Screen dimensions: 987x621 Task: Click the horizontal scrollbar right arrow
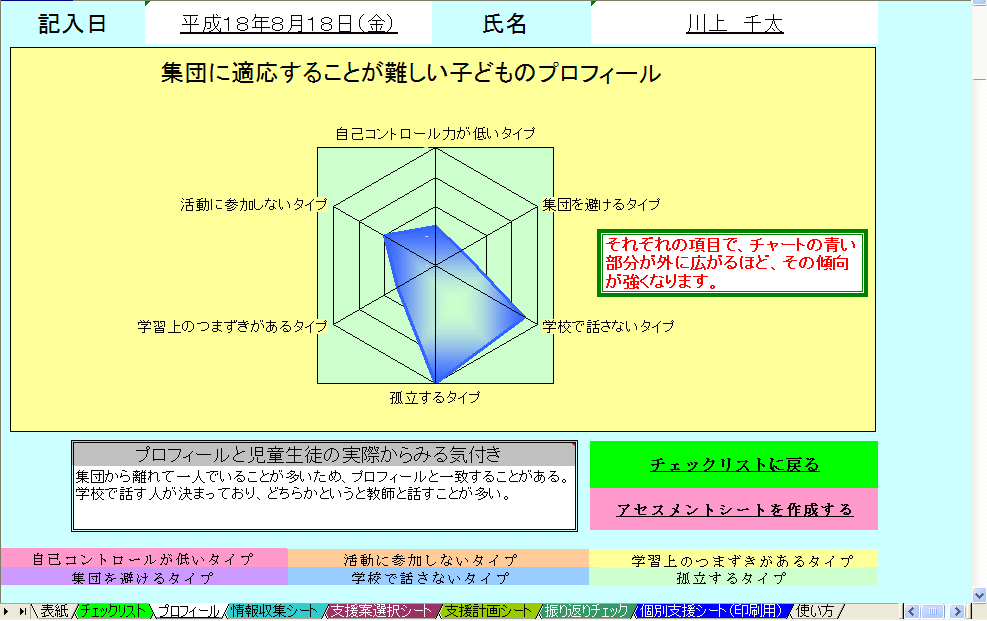(x=957, y=612)
